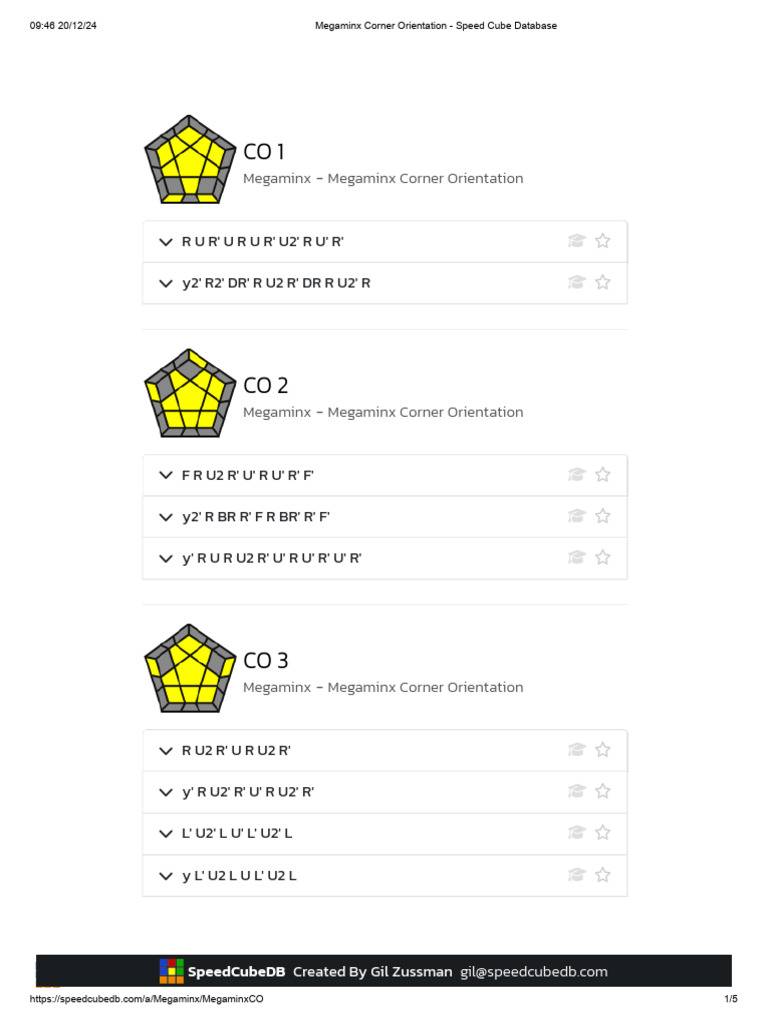Open the CO 1 case heading

pyautogui.click(x=264, y=152)
